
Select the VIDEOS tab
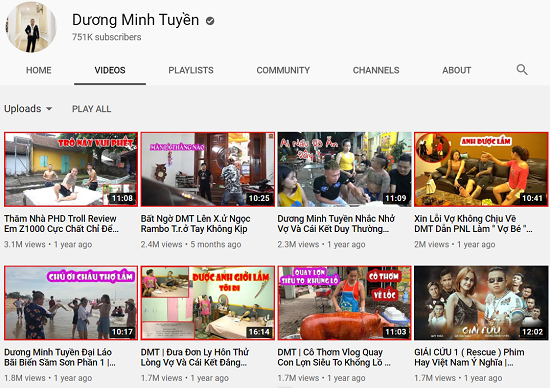click(110, 70)
